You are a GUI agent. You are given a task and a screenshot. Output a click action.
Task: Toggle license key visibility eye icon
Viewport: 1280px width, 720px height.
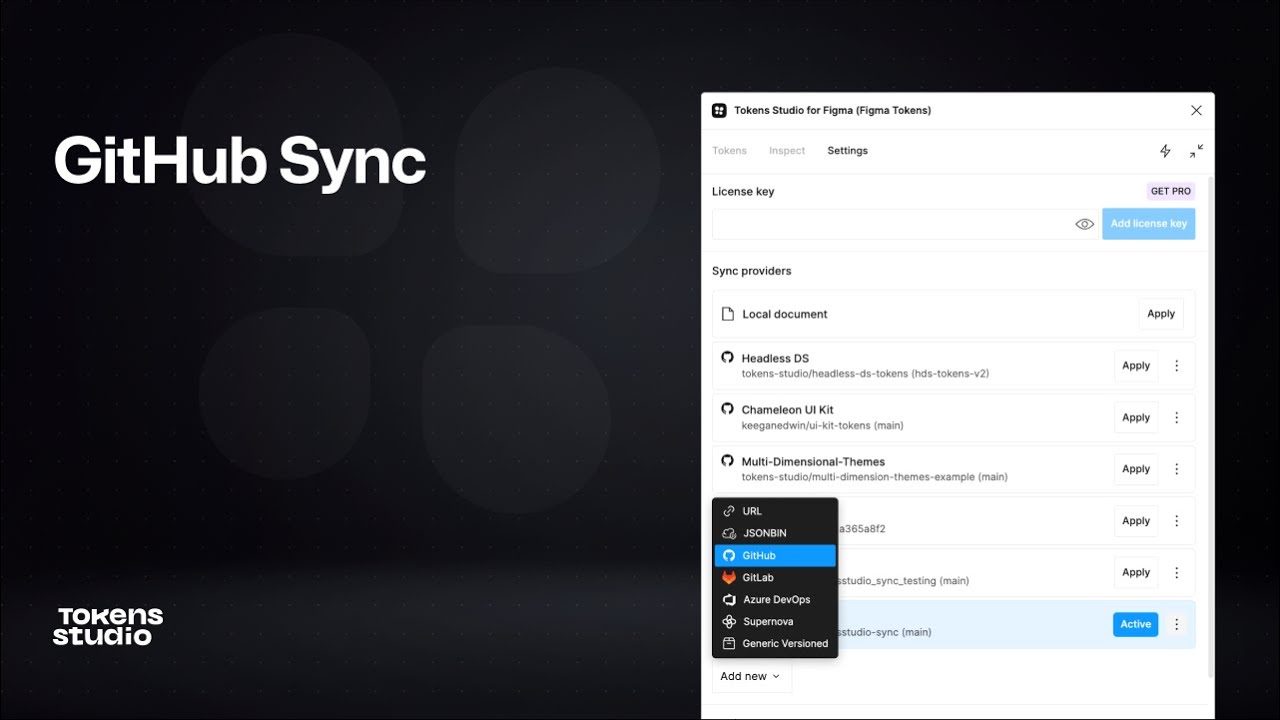click(x=1085, y=224)
